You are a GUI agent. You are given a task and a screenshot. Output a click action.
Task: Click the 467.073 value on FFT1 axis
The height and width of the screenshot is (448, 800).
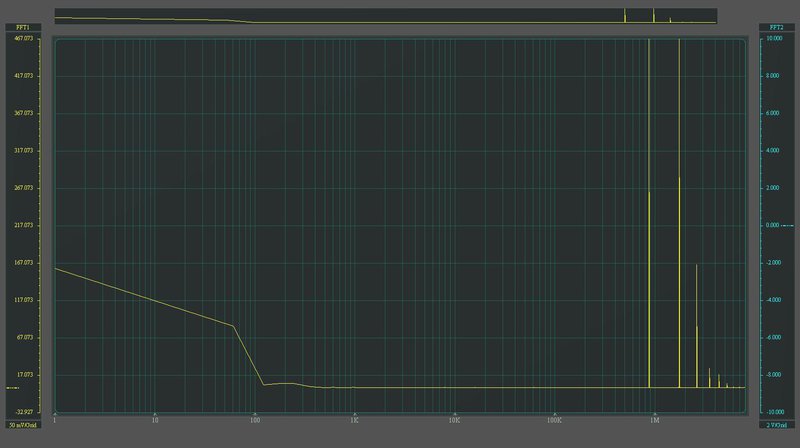click(25, 38)
